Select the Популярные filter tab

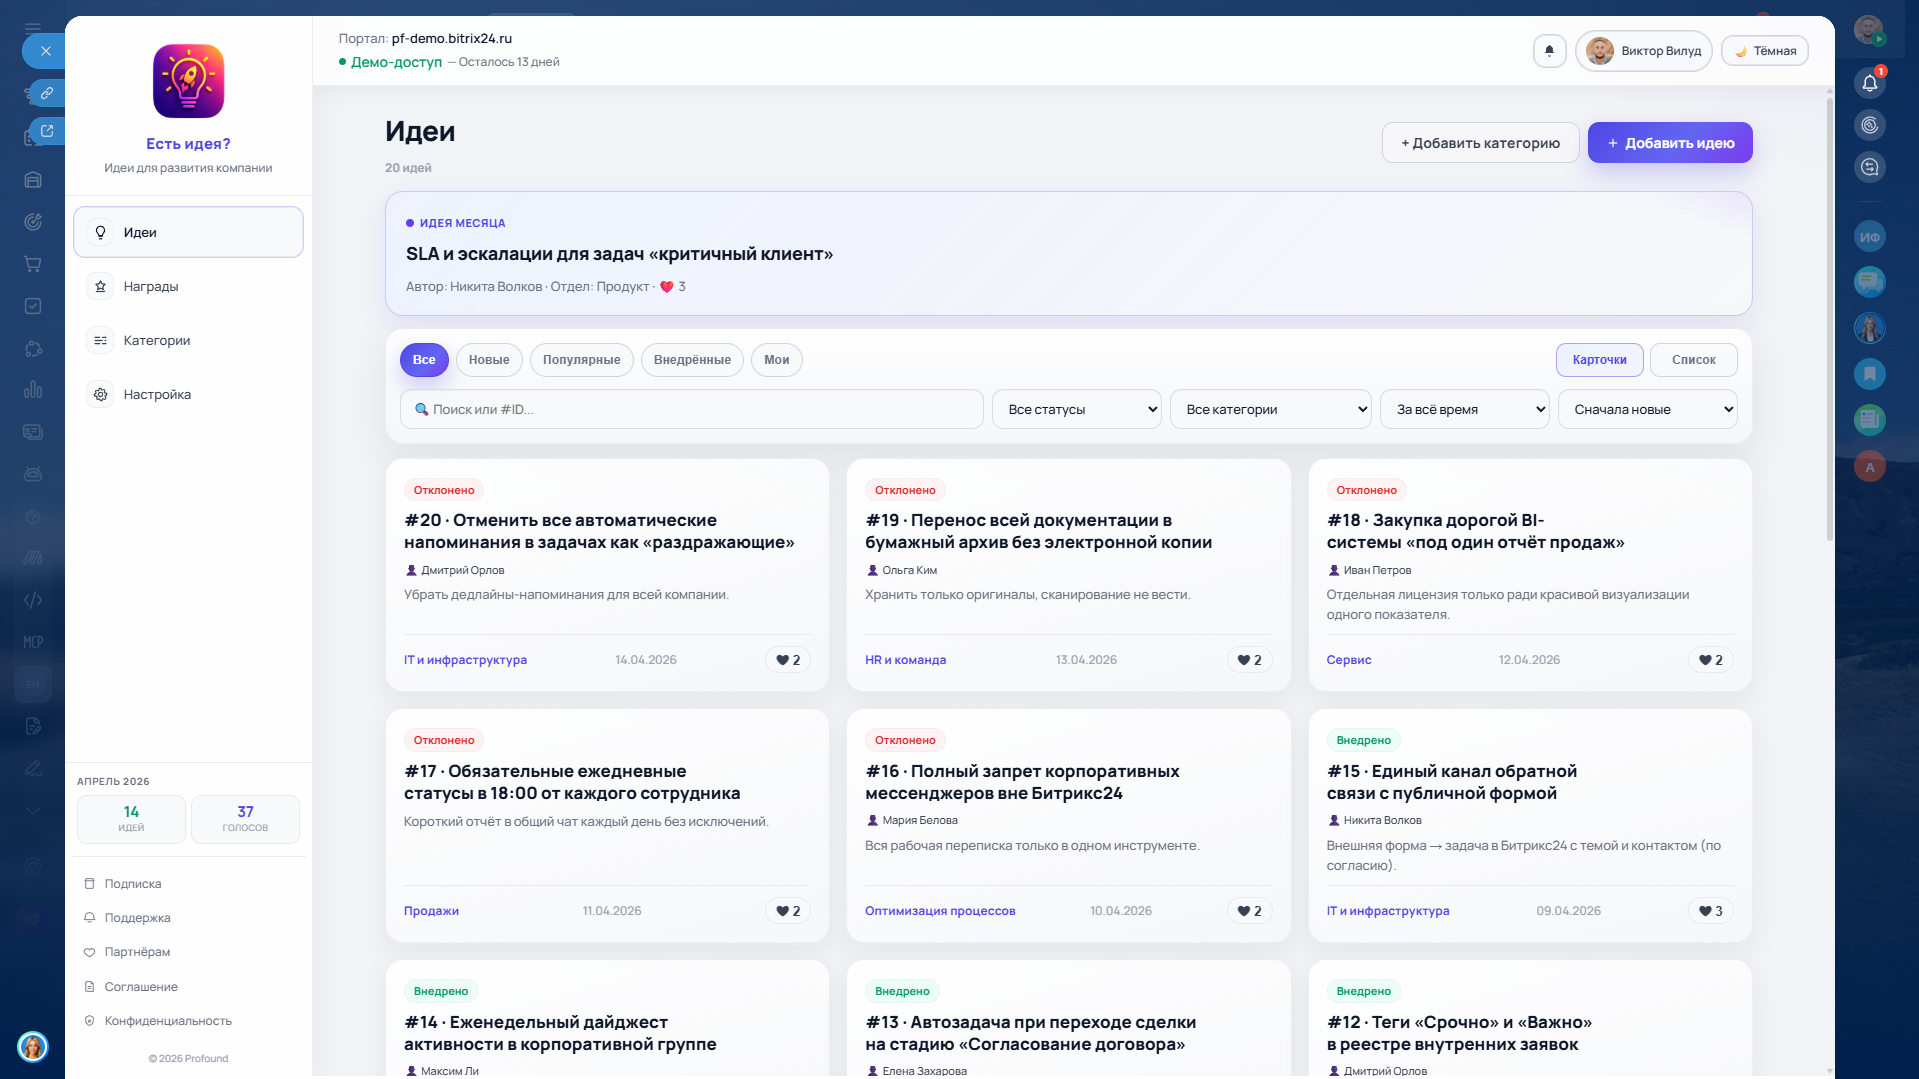tap(581, 360)
